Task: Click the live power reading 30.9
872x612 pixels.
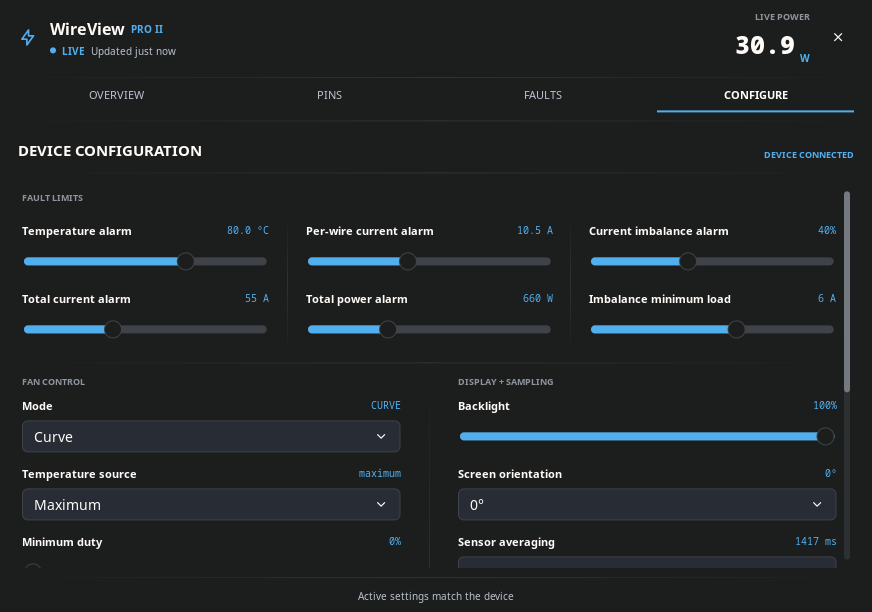Action: (765, 45)
